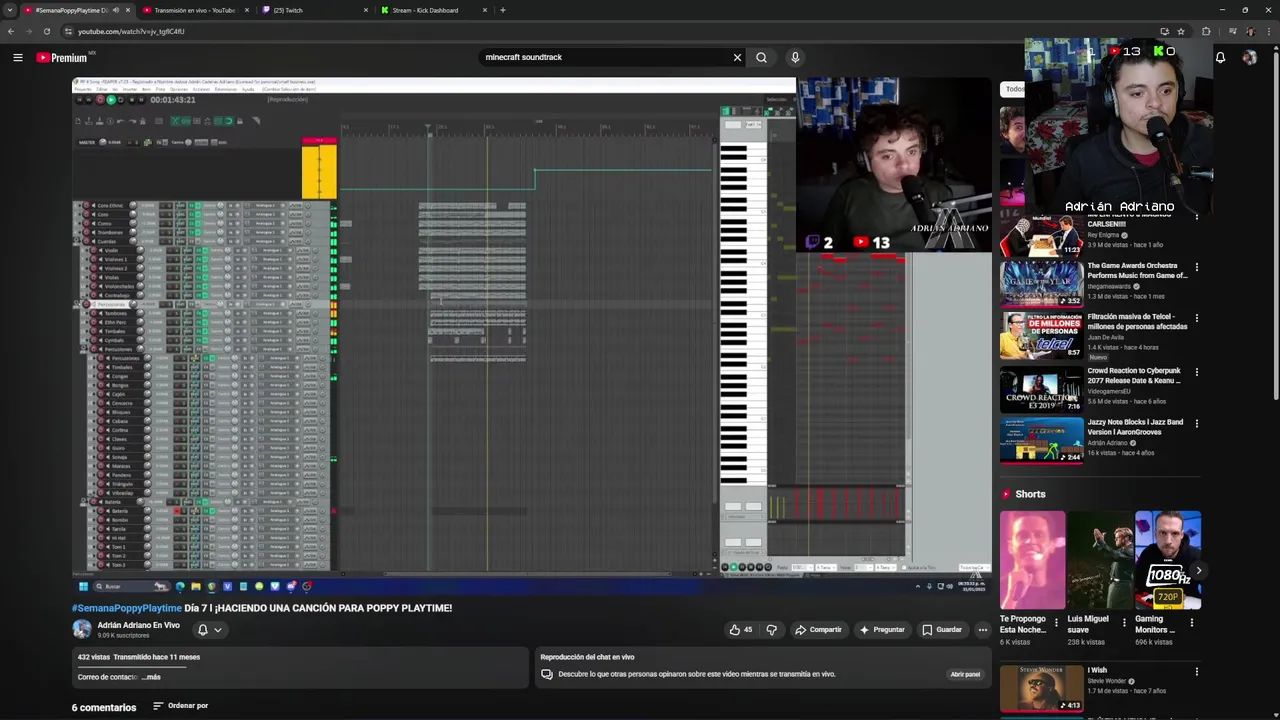The width and height of the screenshot is (1280, 720).
Task: Dislike the video with thumbs down
Action: (771, 630)
